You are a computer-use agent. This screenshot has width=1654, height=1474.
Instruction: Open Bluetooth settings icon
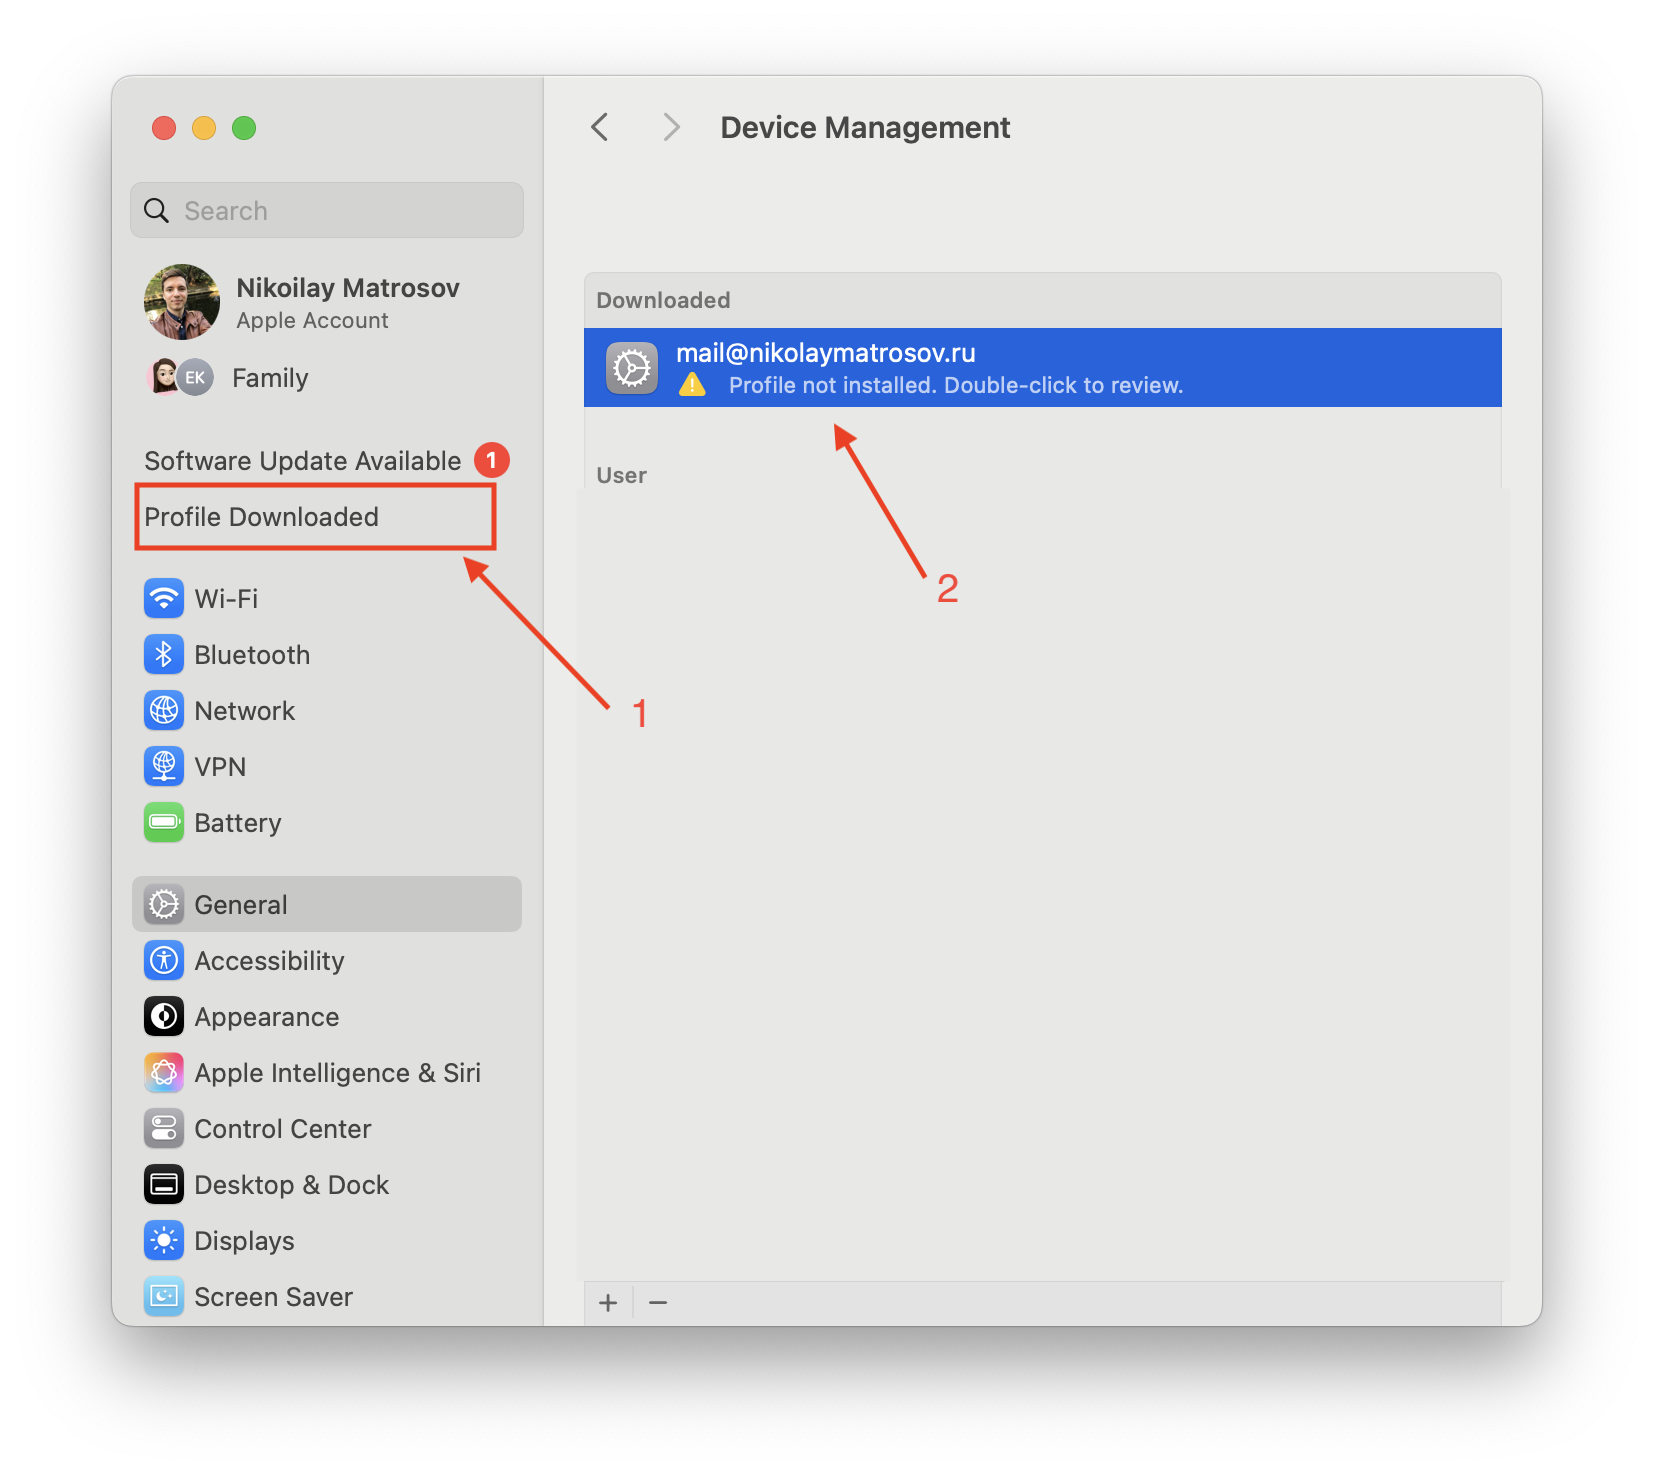tap(164, 655)
